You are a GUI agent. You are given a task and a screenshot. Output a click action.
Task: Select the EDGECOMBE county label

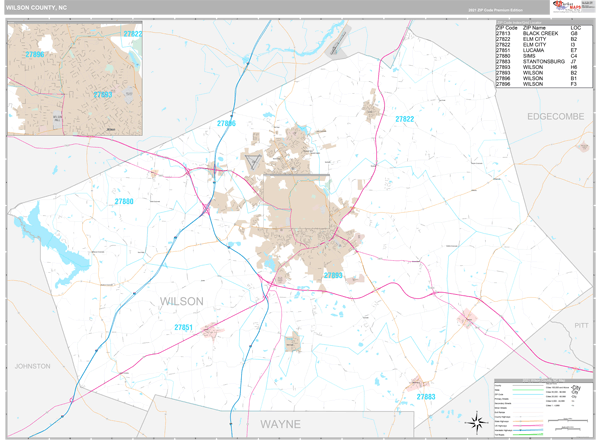(x=556, y=117)
